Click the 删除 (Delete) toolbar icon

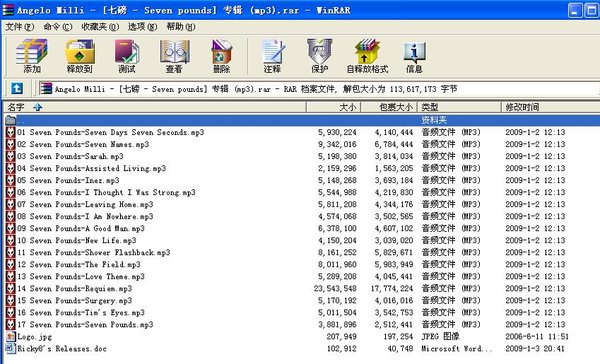click(222, 56)
